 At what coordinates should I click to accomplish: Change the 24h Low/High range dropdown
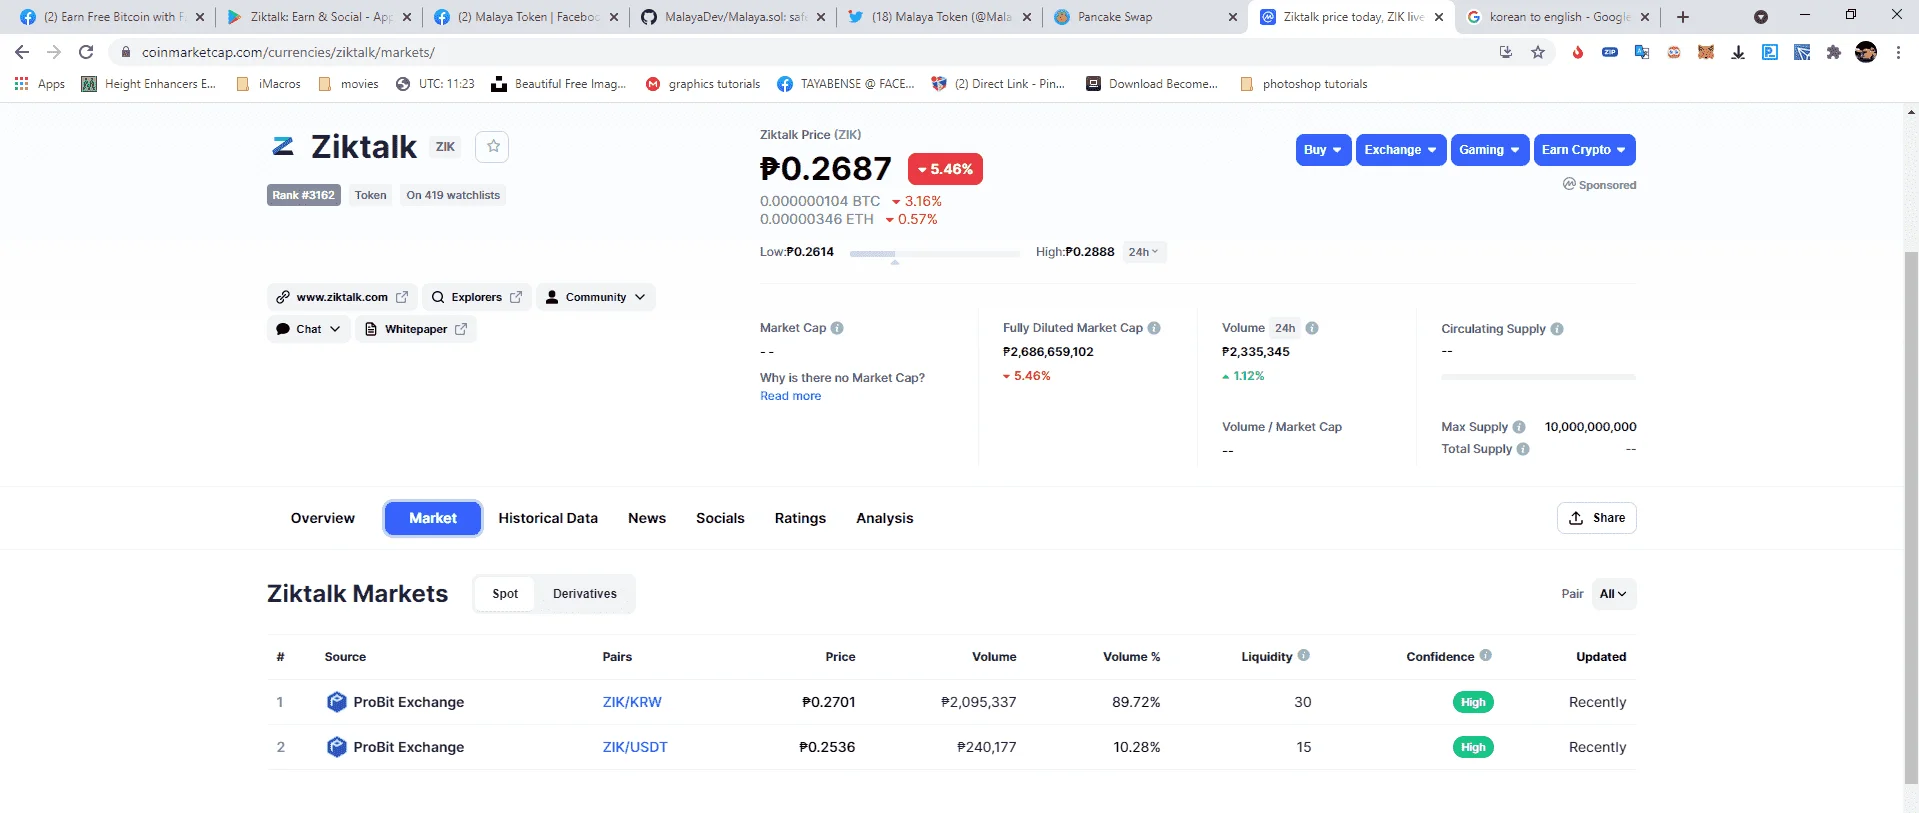click(1144, 252)
